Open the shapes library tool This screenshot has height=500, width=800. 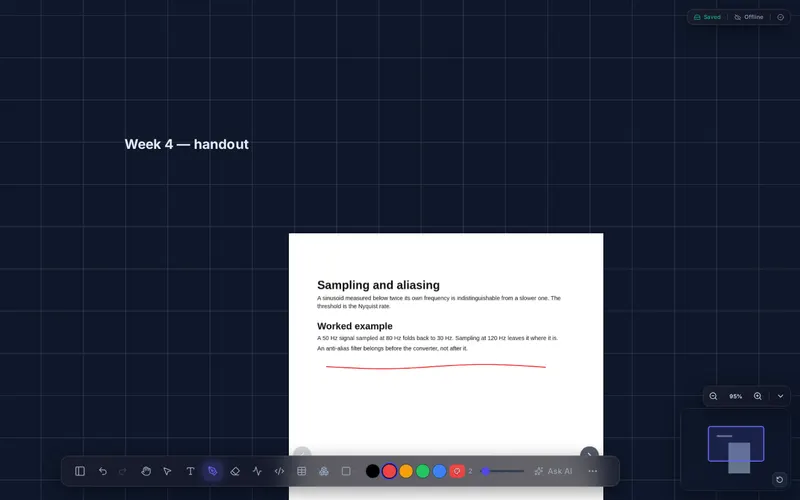pos(323,471)
